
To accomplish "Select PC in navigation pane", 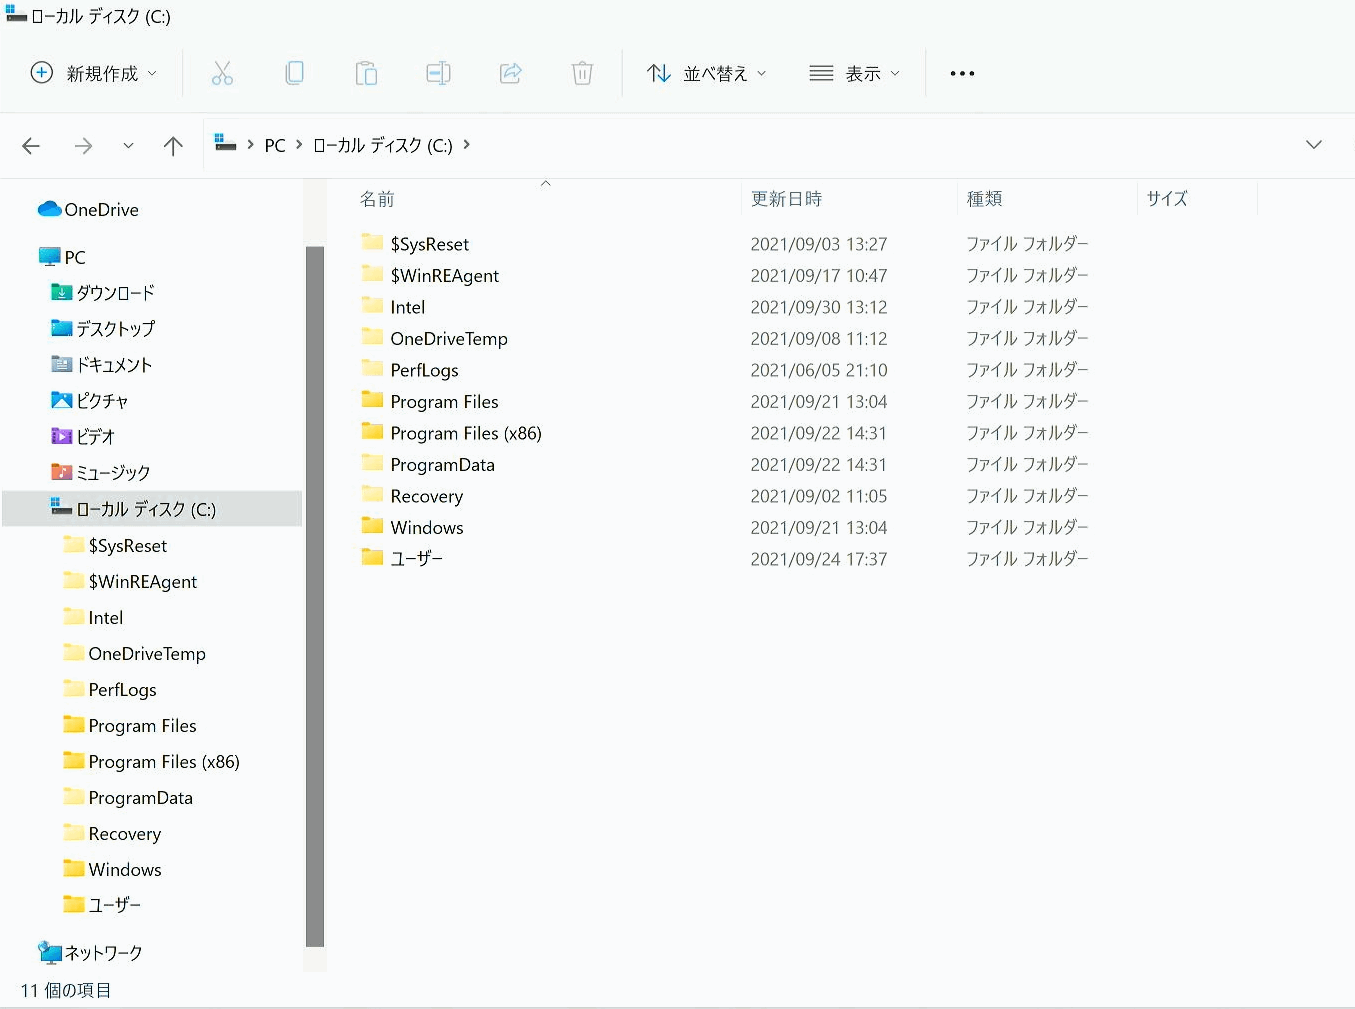I will coord(62,257).
